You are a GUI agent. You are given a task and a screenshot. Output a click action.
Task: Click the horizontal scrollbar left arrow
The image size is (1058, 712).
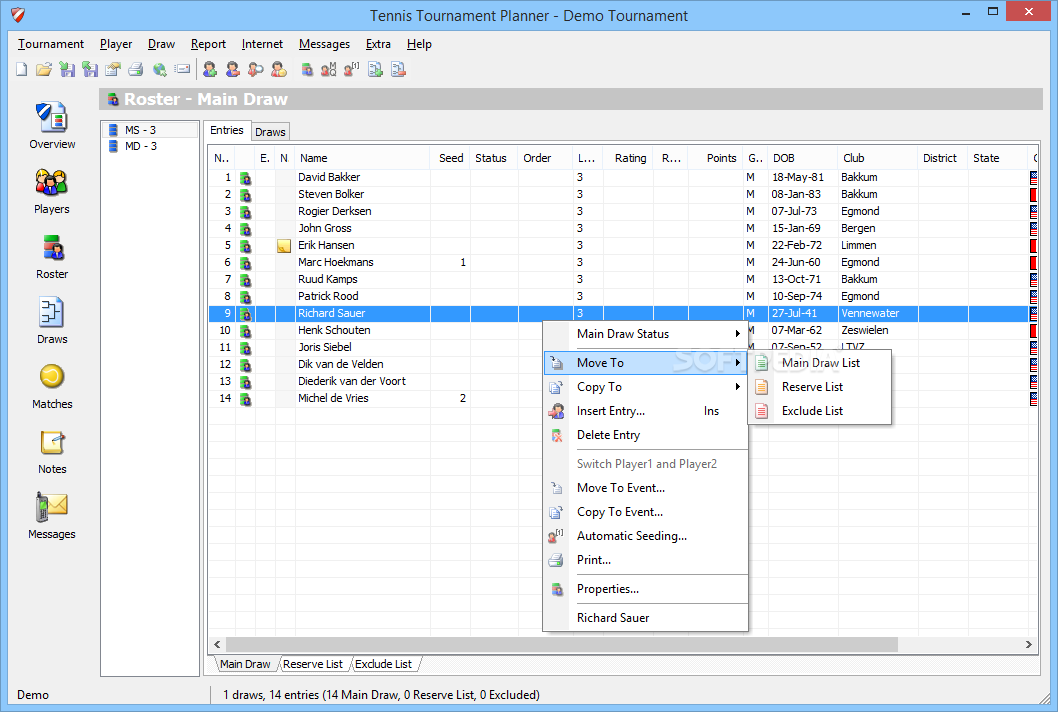click(217, 645)
